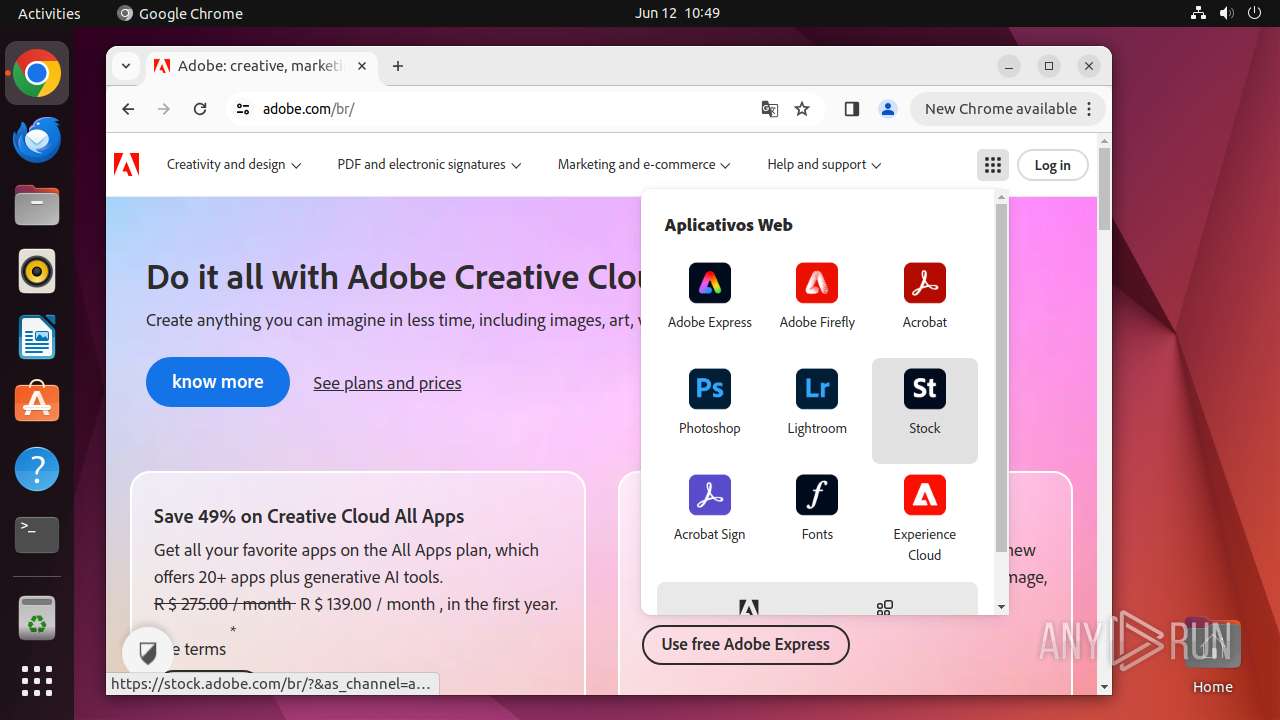1280x720 pixels.
Task: Open Files manager from dock
Action: point(37,205)
